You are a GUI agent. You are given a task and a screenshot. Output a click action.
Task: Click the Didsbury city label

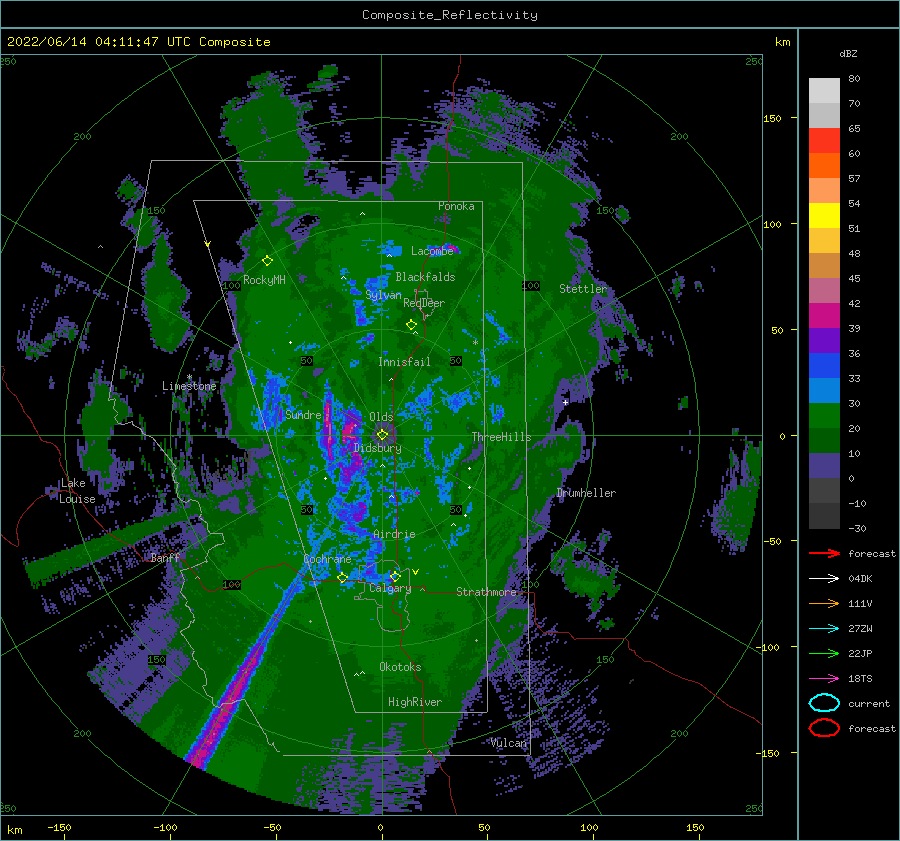378,448
